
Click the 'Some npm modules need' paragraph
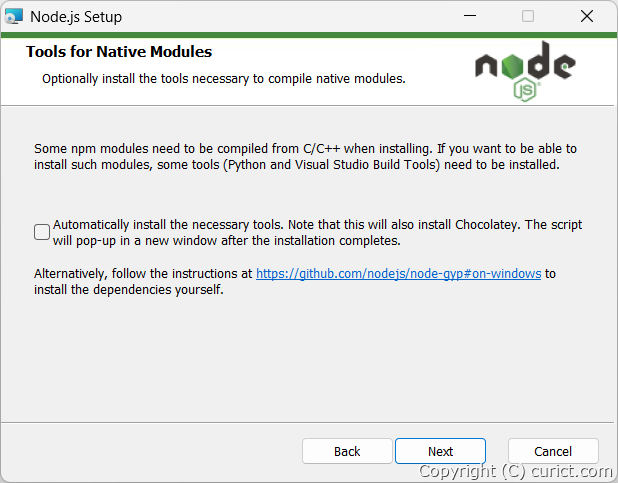[305, 156]
